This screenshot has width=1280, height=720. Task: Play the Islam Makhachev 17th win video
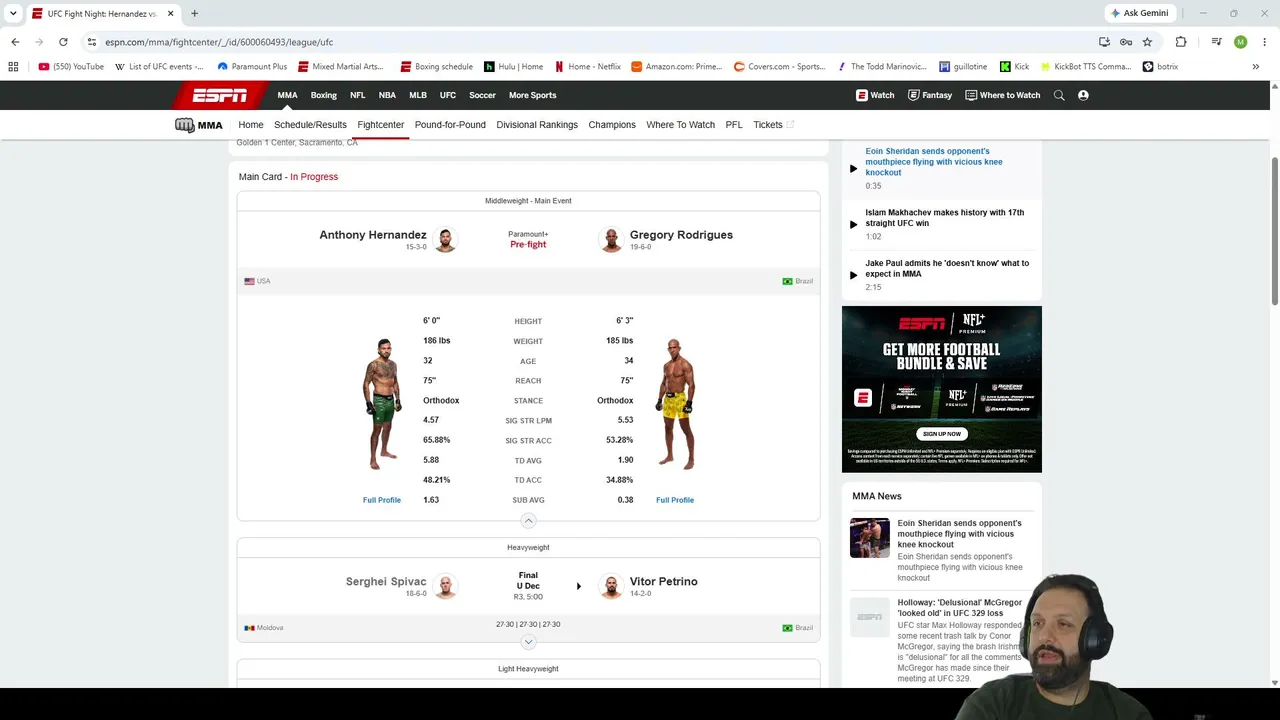(x=853, y=224)
